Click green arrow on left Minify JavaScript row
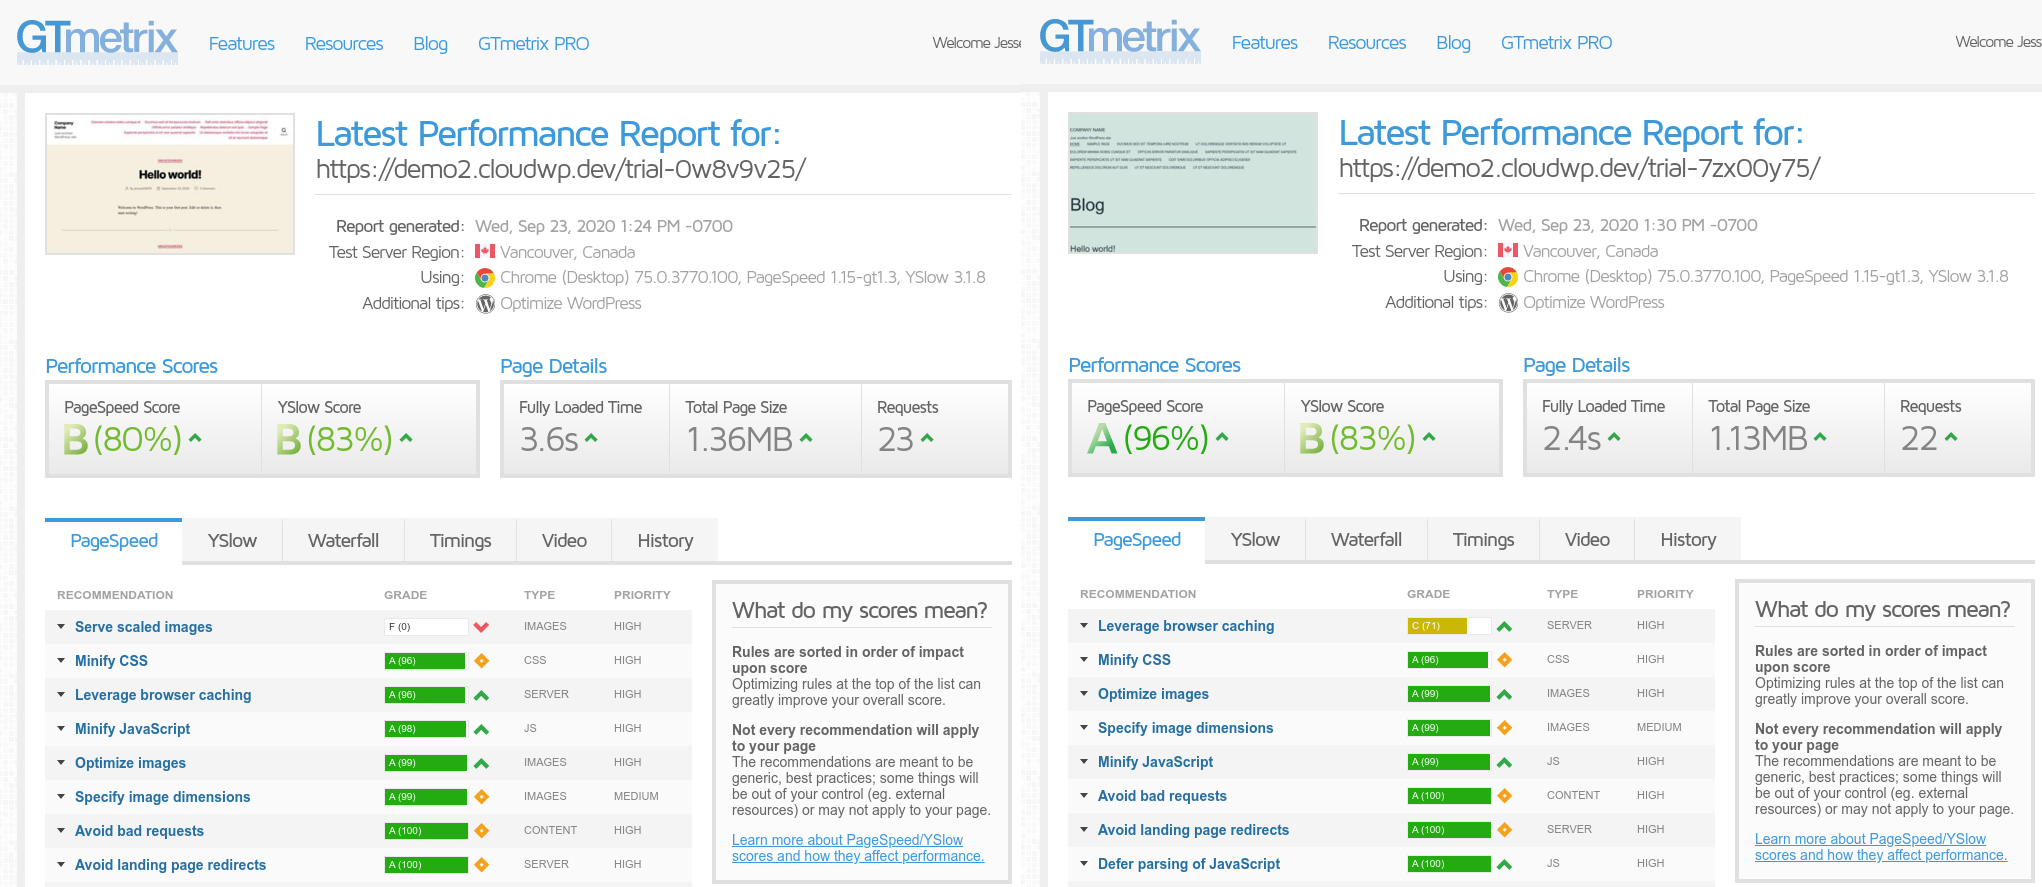The width and height of the screenshot is (2042, 887). pyautogui.click(x=481, y=729)
